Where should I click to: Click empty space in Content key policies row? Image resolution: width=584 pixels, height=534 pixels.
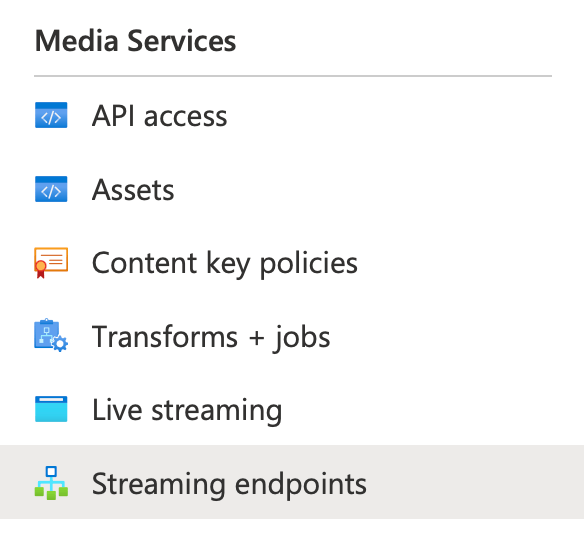tap(469, 263)
